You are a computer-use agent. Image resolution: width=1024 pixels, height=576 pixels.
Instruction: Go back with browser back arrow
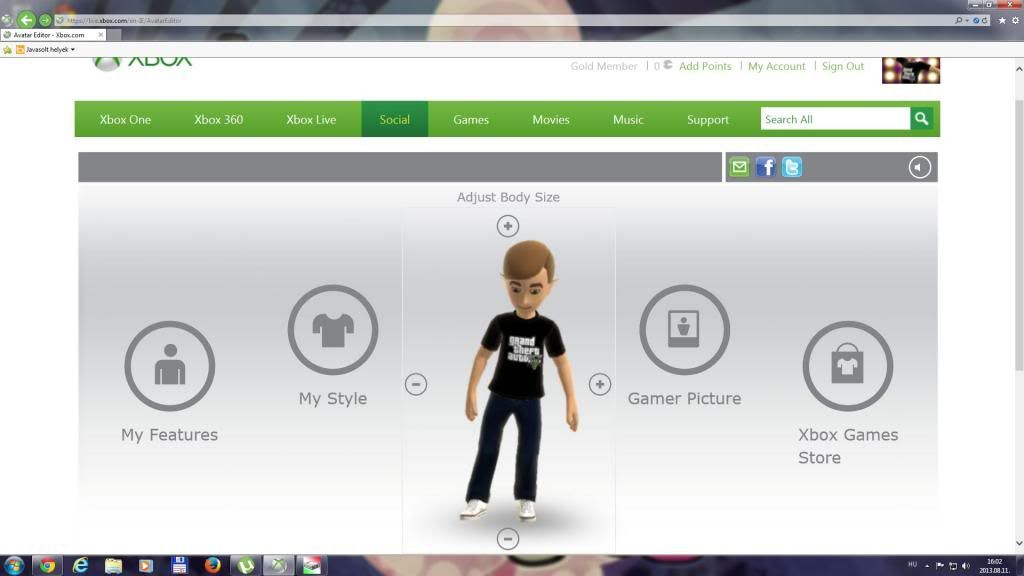[x=26, y=20]
